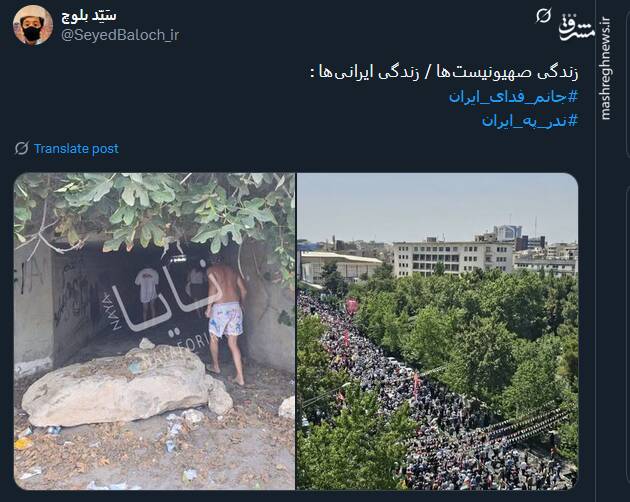Click the person in white shirt inside tunnel

coord(147,291)
